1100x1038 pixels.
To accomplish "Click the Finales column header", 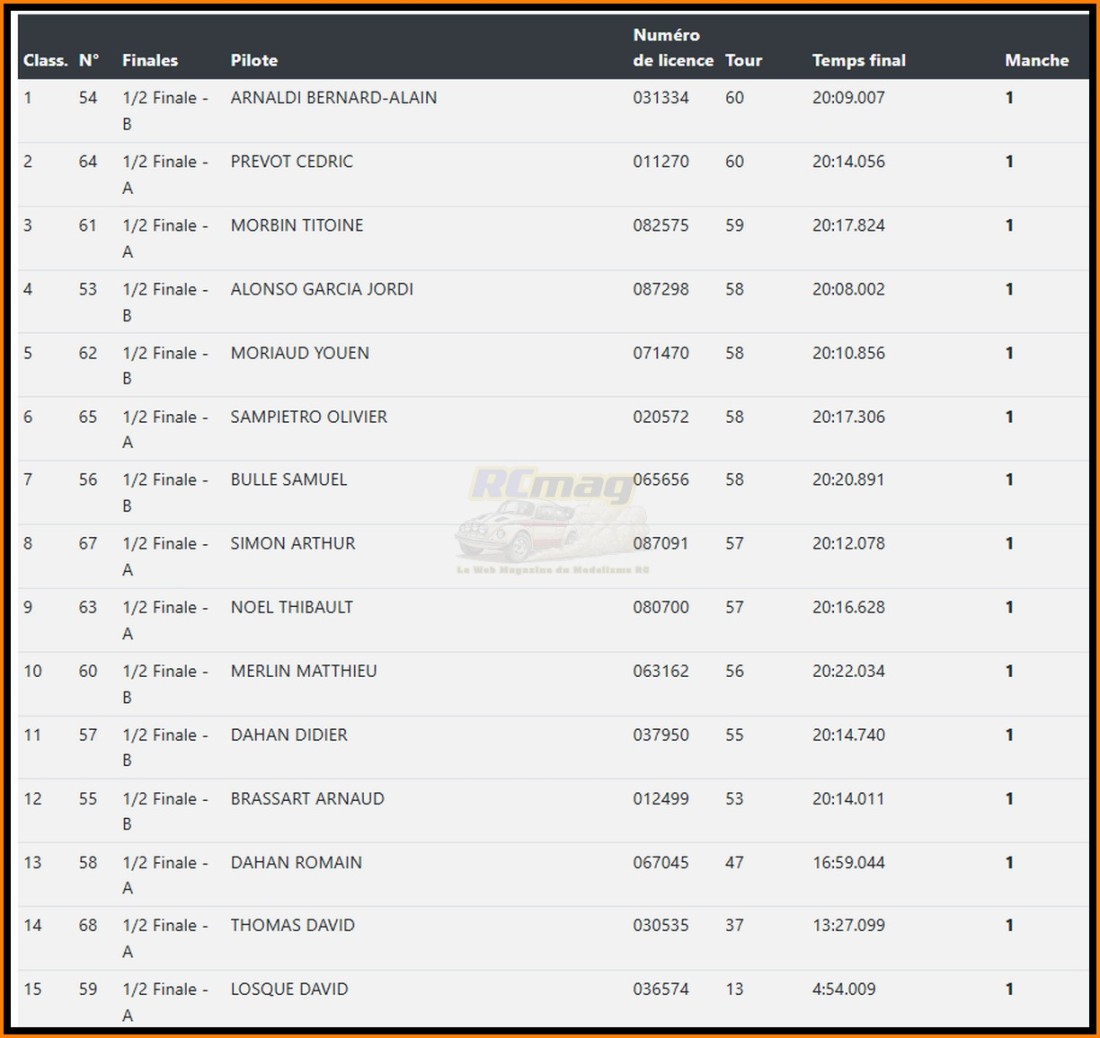I will (x=150, y=60).
